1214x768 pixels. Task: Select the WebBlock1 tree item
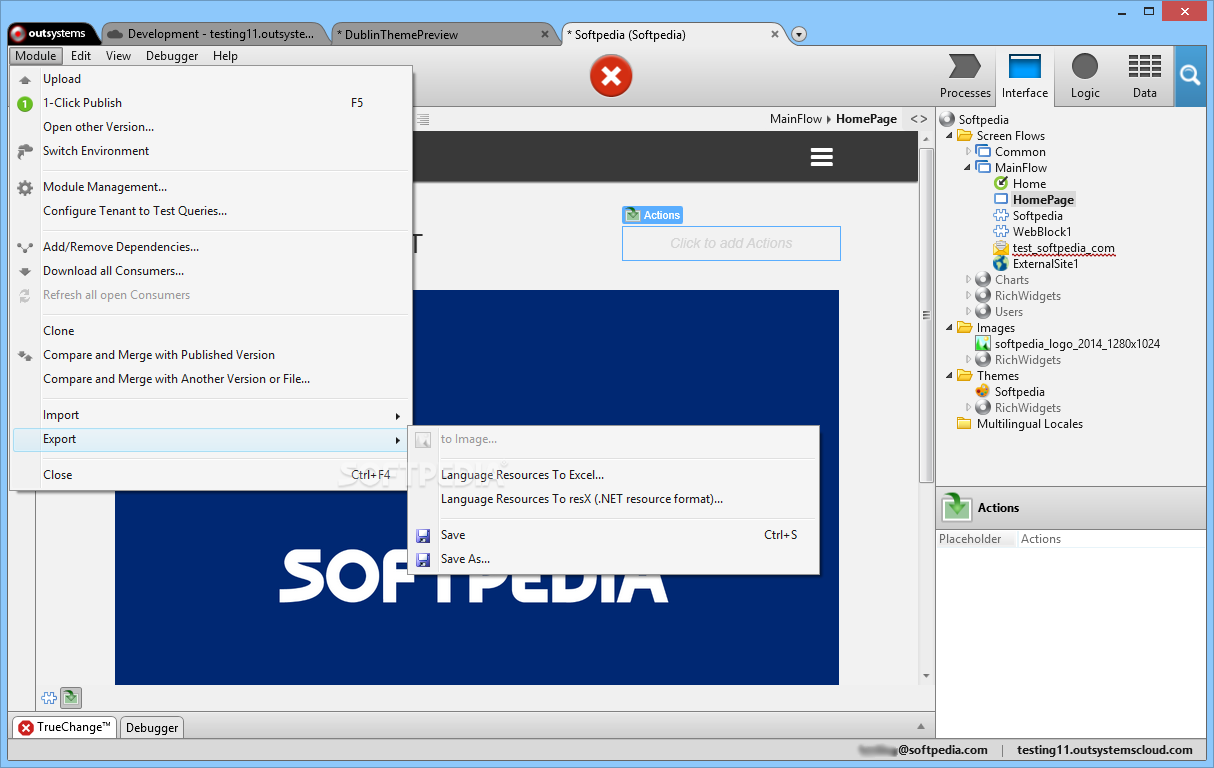pos(1042,232)
